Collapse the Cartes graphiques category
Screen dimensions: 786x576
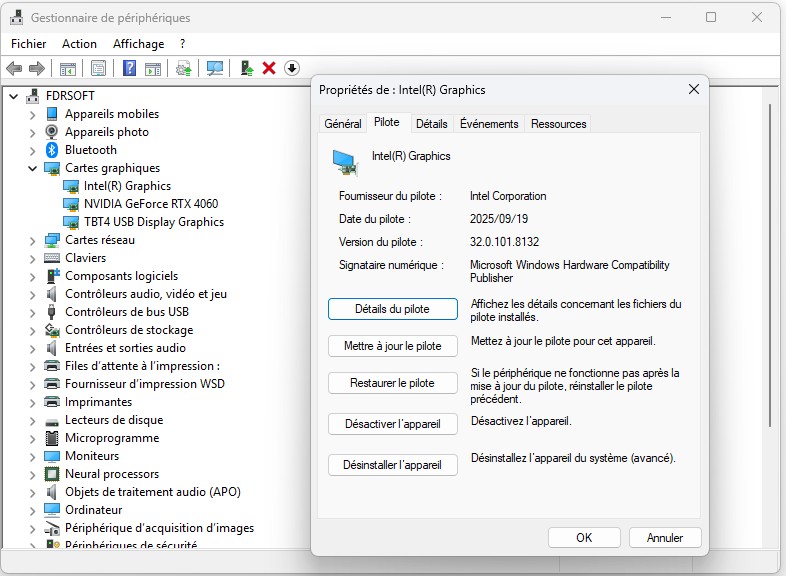(32, 168)
